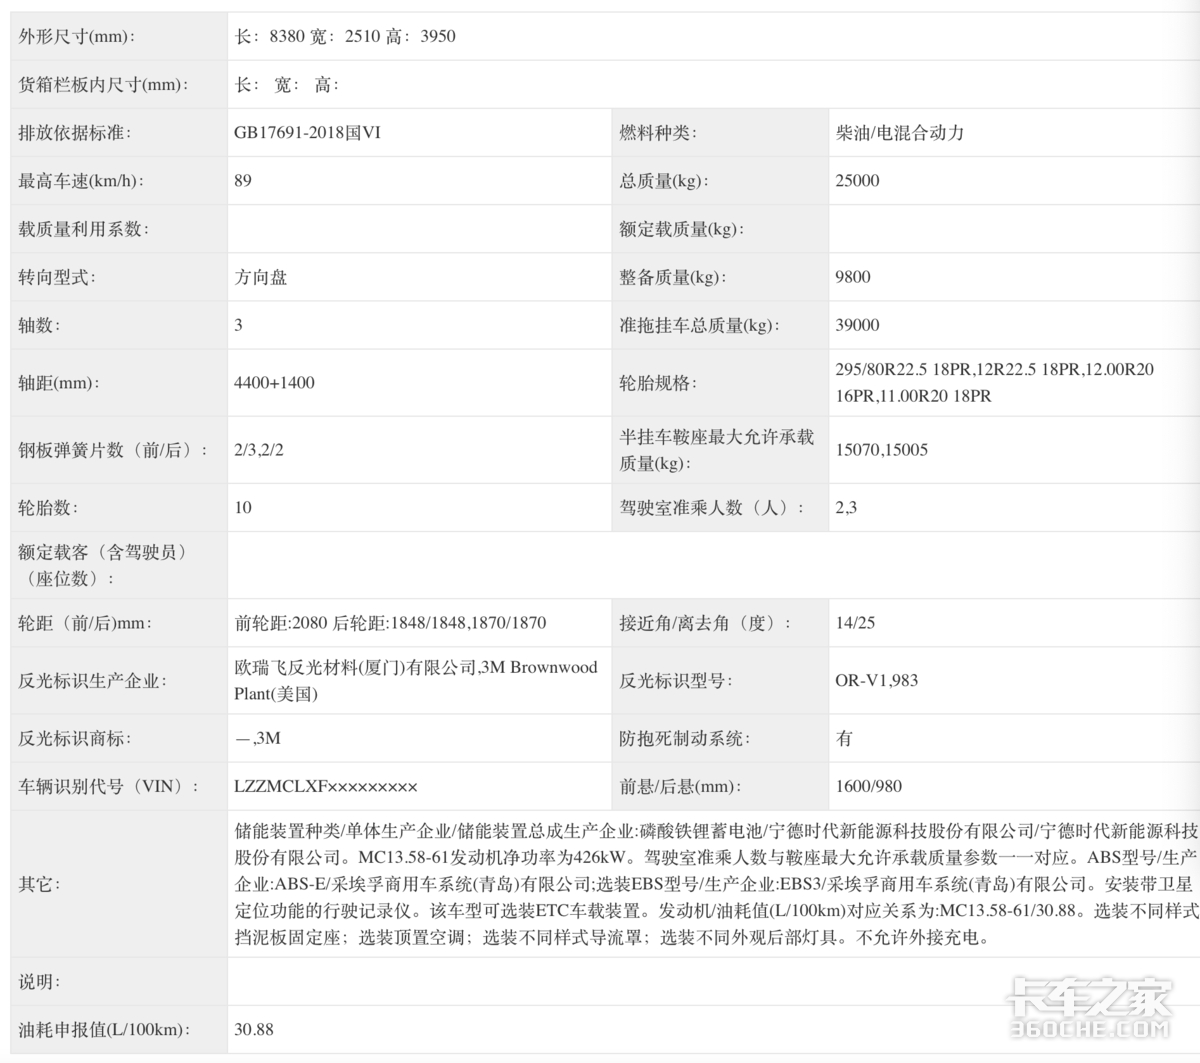Click the steering type value 方向盘

coord(261,277)
